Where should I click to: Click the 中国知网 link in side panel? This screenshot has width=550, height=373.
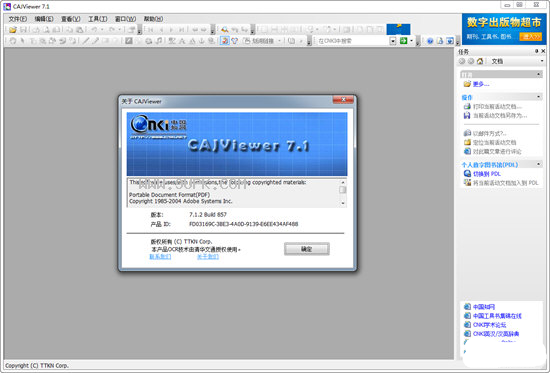pyautogui.click(x=484, y=306)
